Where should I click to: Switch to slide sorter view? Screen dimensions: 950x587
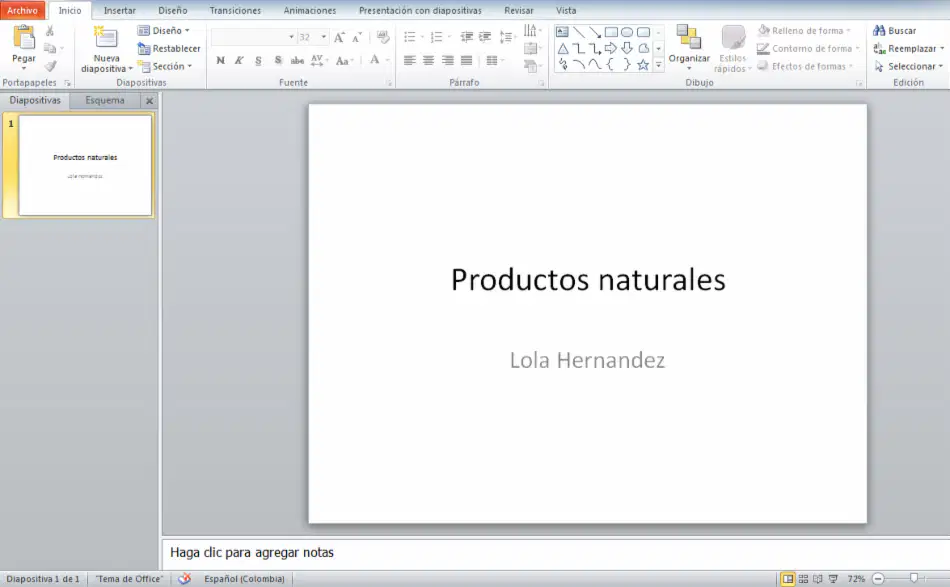tap(803, 579)
